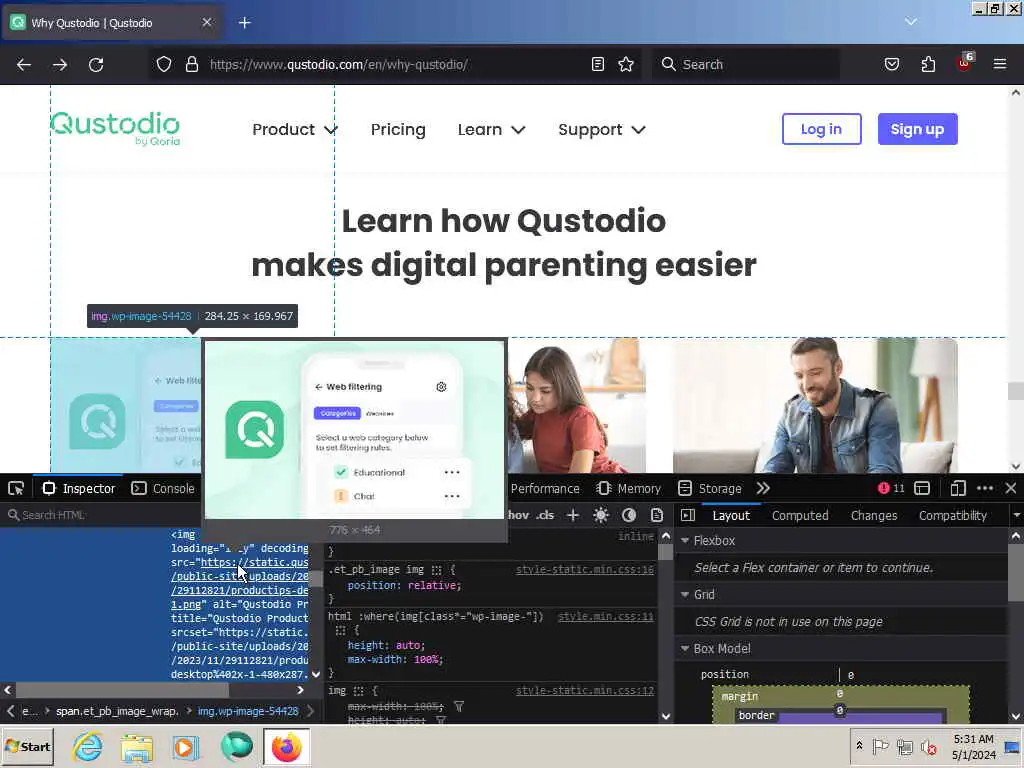1024x768 pixels.
Task: Collapse the sidebar pane toggle
Action: coord(688,515)
